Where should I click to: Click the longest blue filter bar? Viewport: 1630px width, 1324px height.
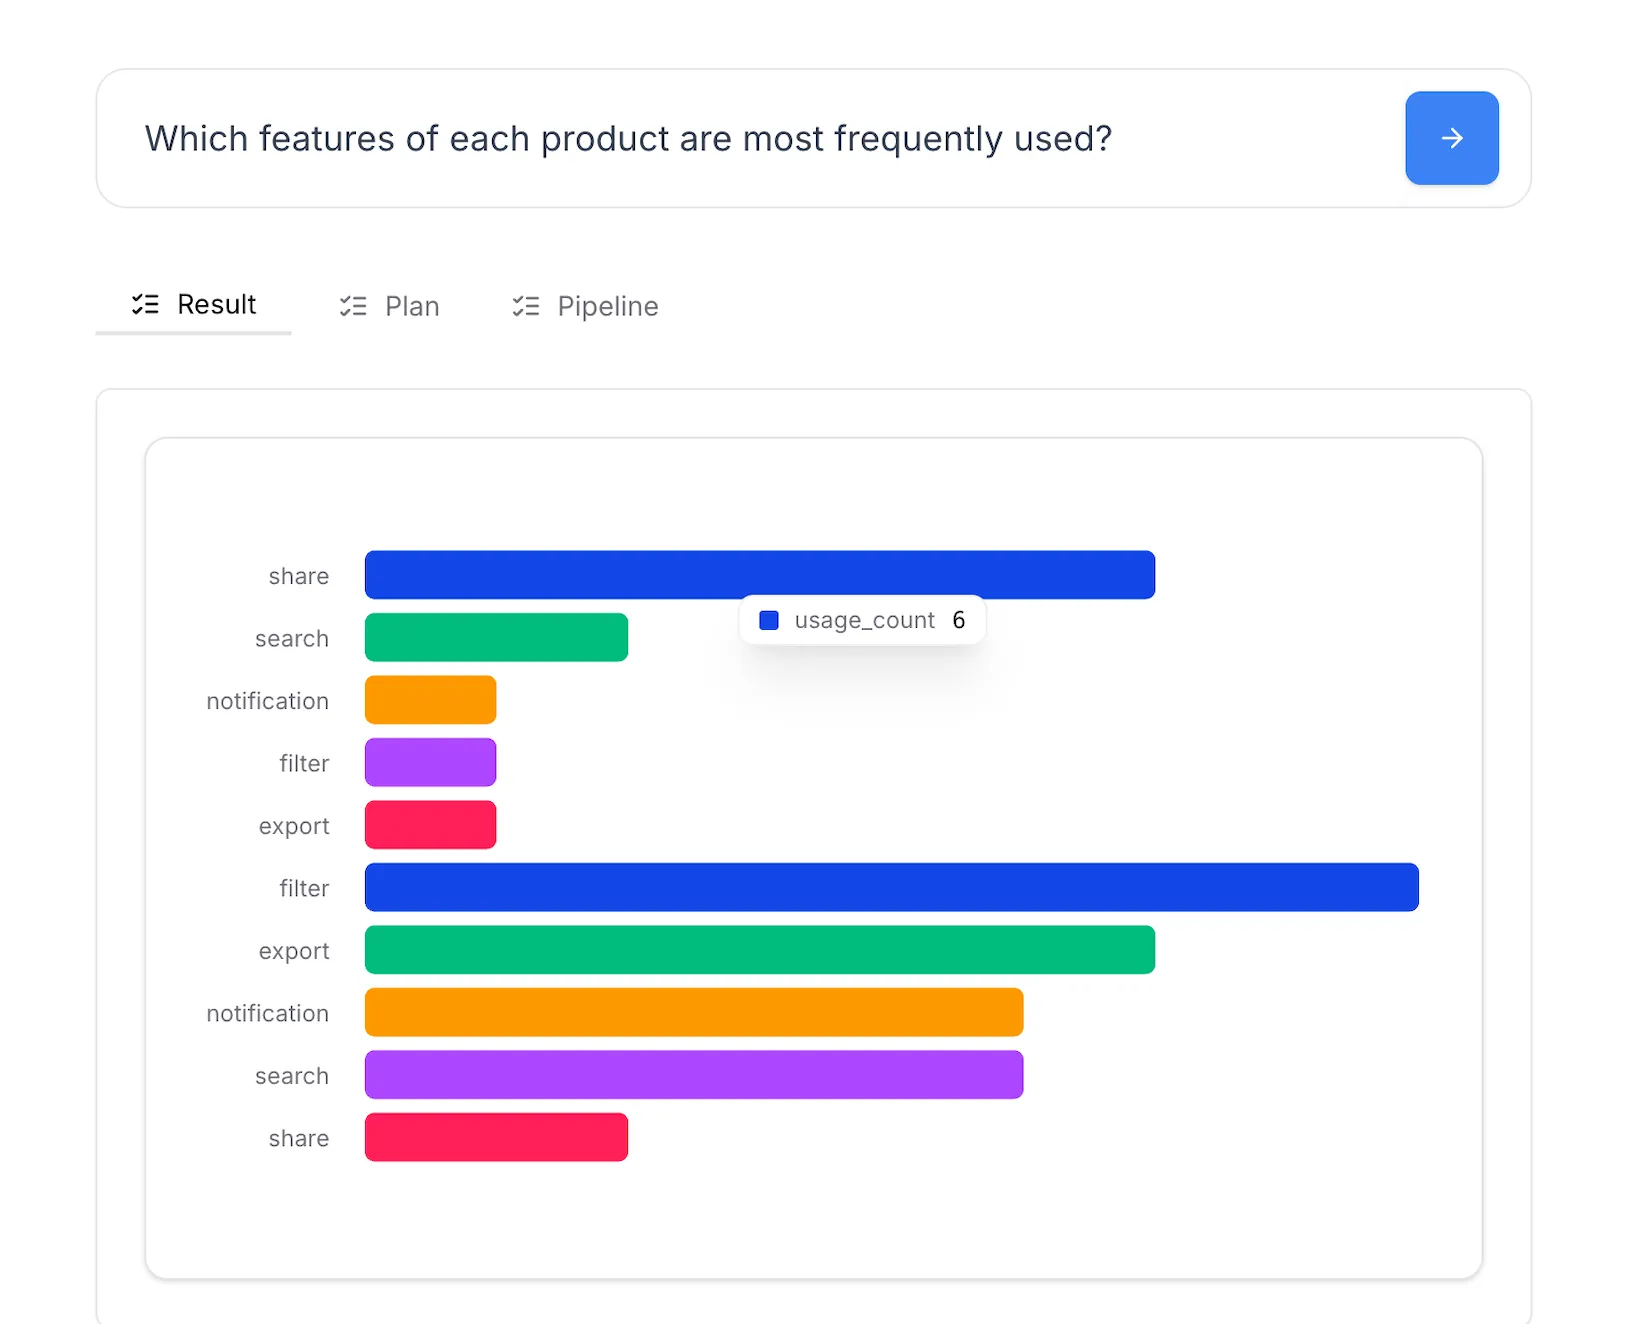[890, 887]
